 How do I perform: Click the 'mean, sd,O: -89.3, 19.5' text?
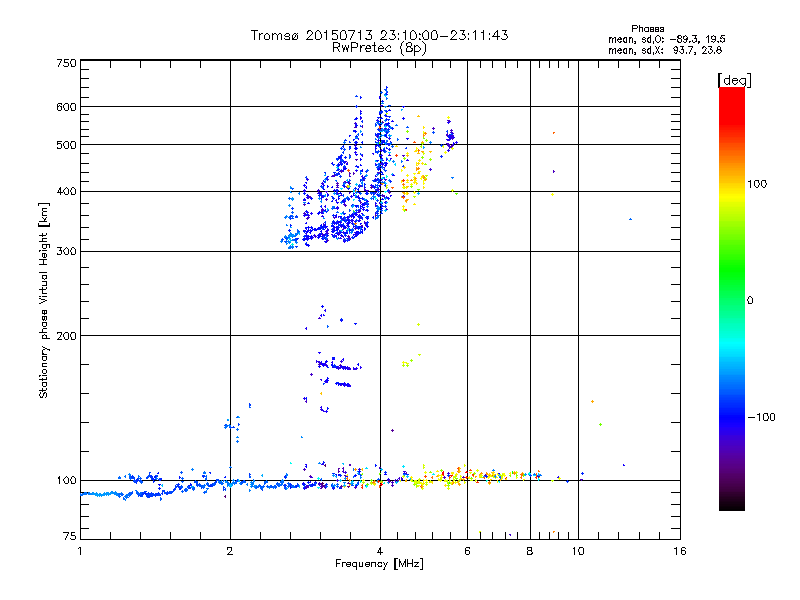tap(666, 39)
